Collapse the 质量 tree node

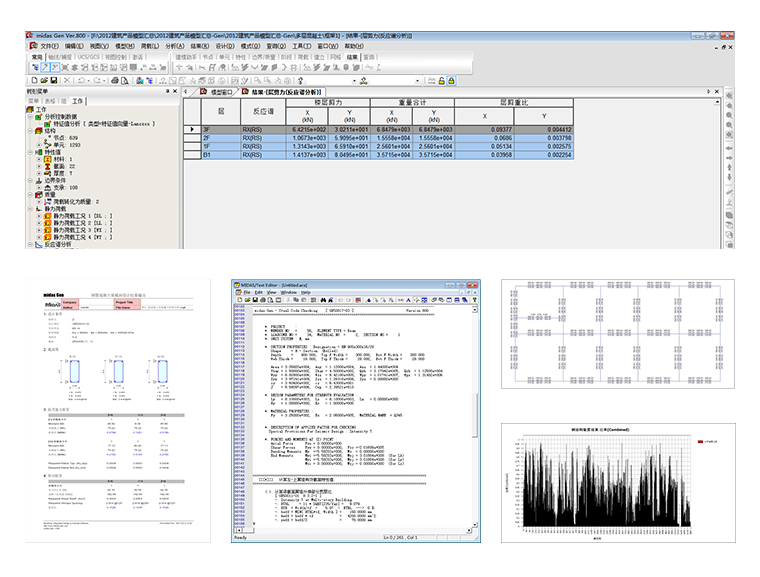point(30,194)
